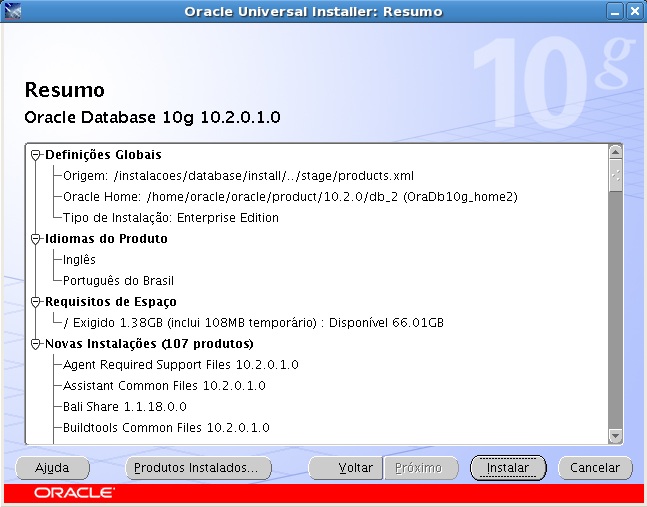Select Agent Required Support Files row
The image size is (647, 507).
click(181, 365)
